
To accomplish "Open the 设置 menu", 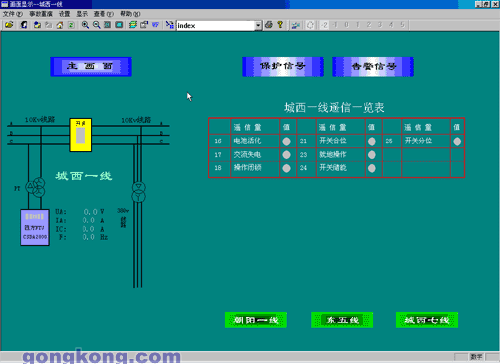I will tap(65, 14).
